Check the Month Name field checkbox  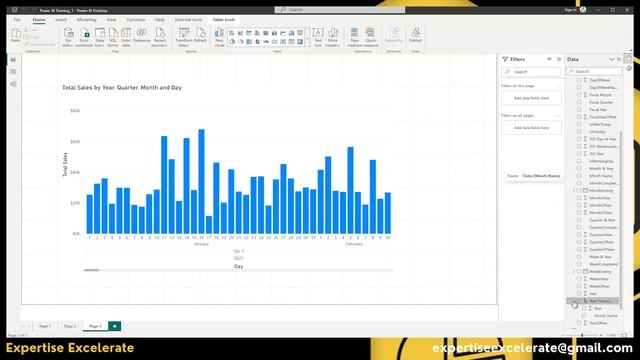[x=579, y=176]
